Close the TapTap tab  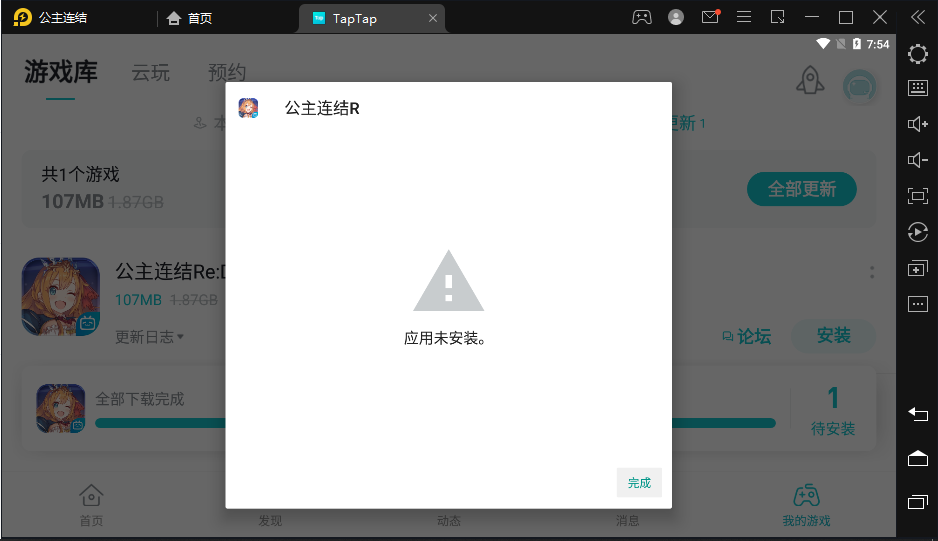[432, 18]
